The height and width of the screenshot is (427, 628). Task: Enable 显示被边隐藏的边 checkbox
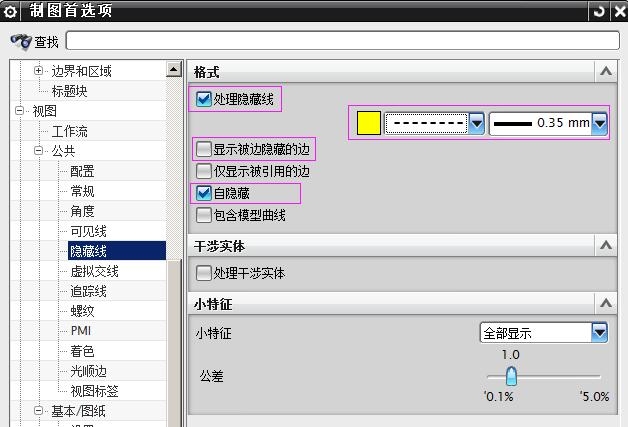[x=203, y=149]
